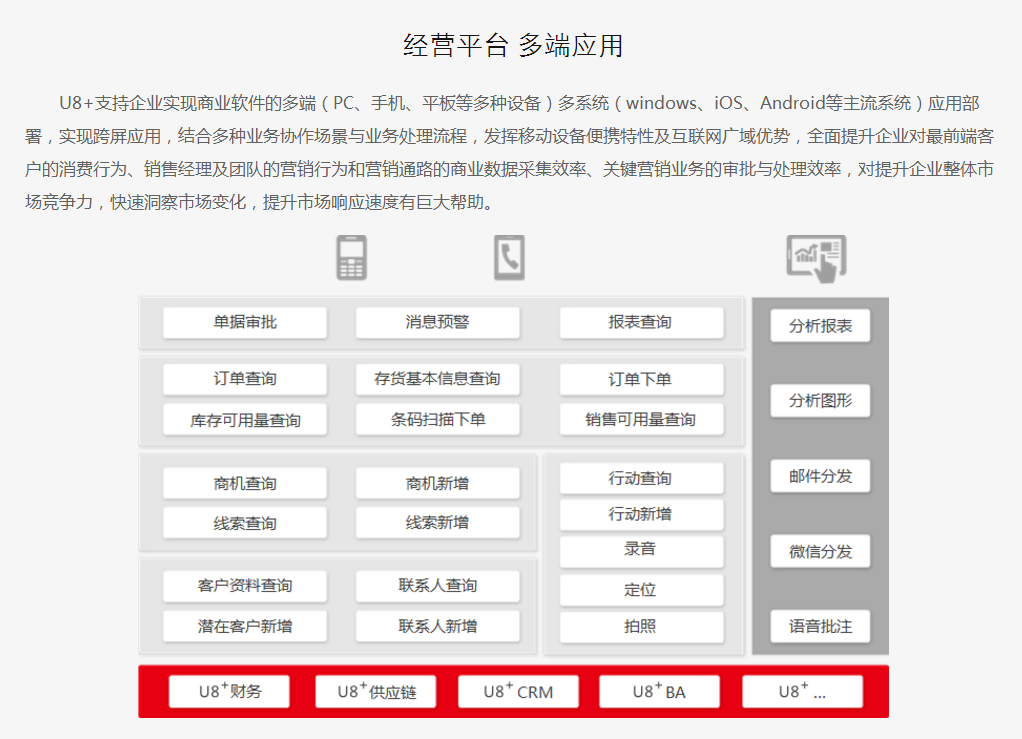The height and width of the screenshot is (739, 1022).
Task: Click the touch-screen analytics chart icon
Action: [x=816, y=258]
